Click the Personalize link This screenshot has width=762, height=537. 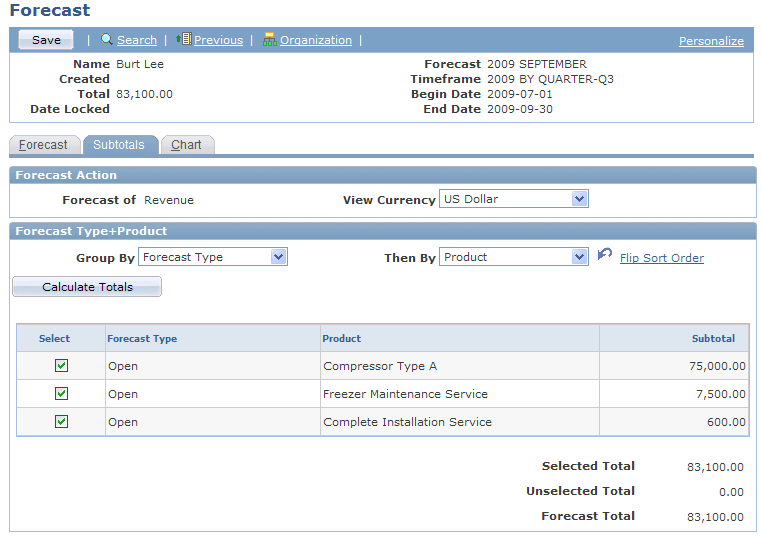coord(711,41)
